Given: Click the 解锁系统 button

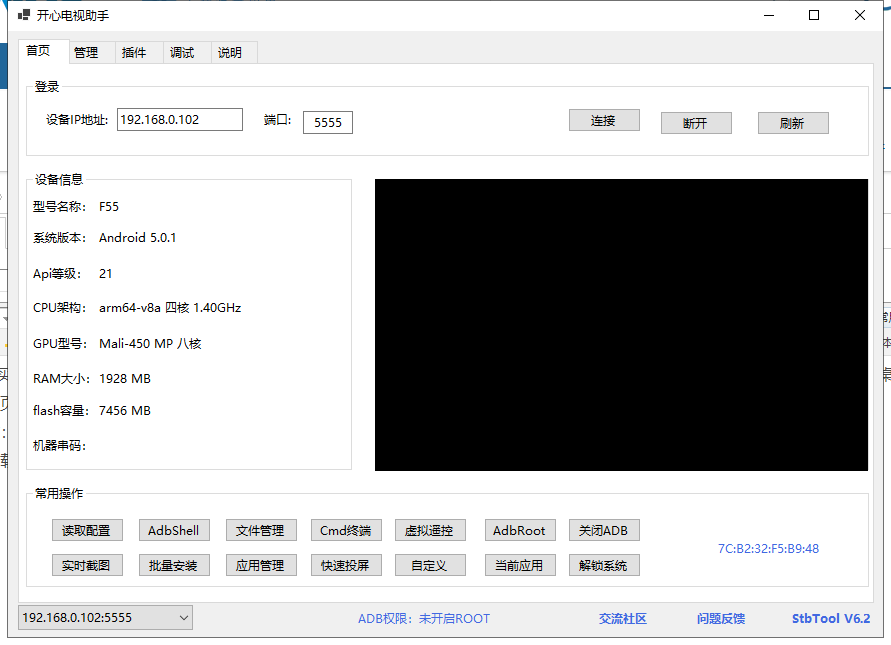Looking at the screenshot, I should 605,565.
